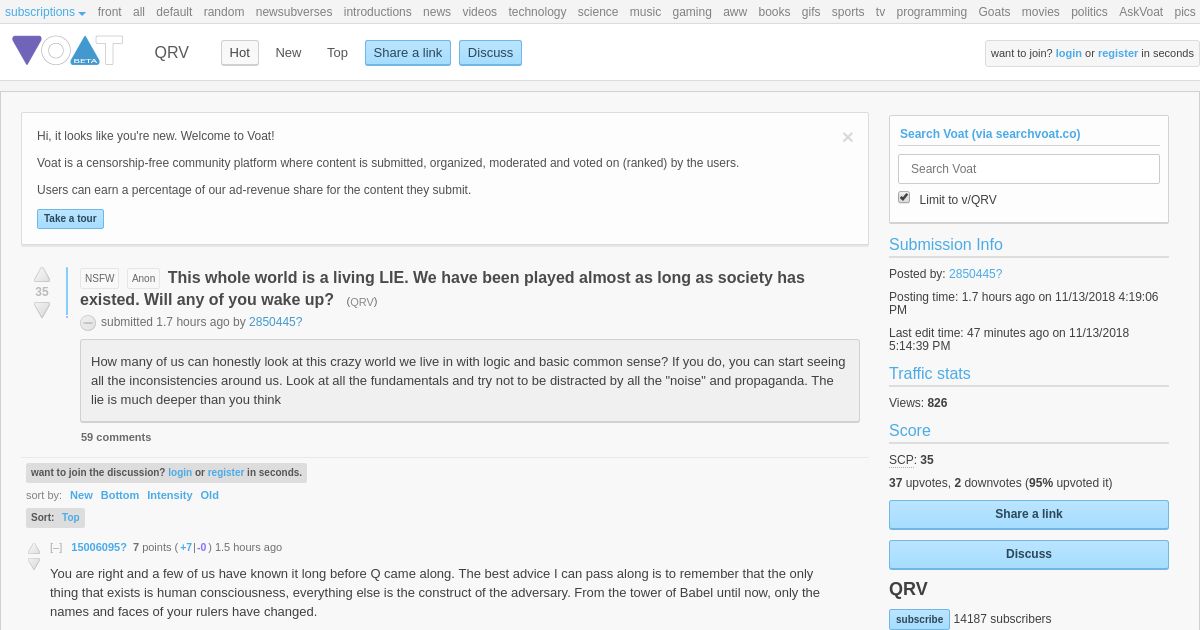This screenshot has height=630, width=1200.
Task: Open the science subverse link
Action: (x=598, y=12)
